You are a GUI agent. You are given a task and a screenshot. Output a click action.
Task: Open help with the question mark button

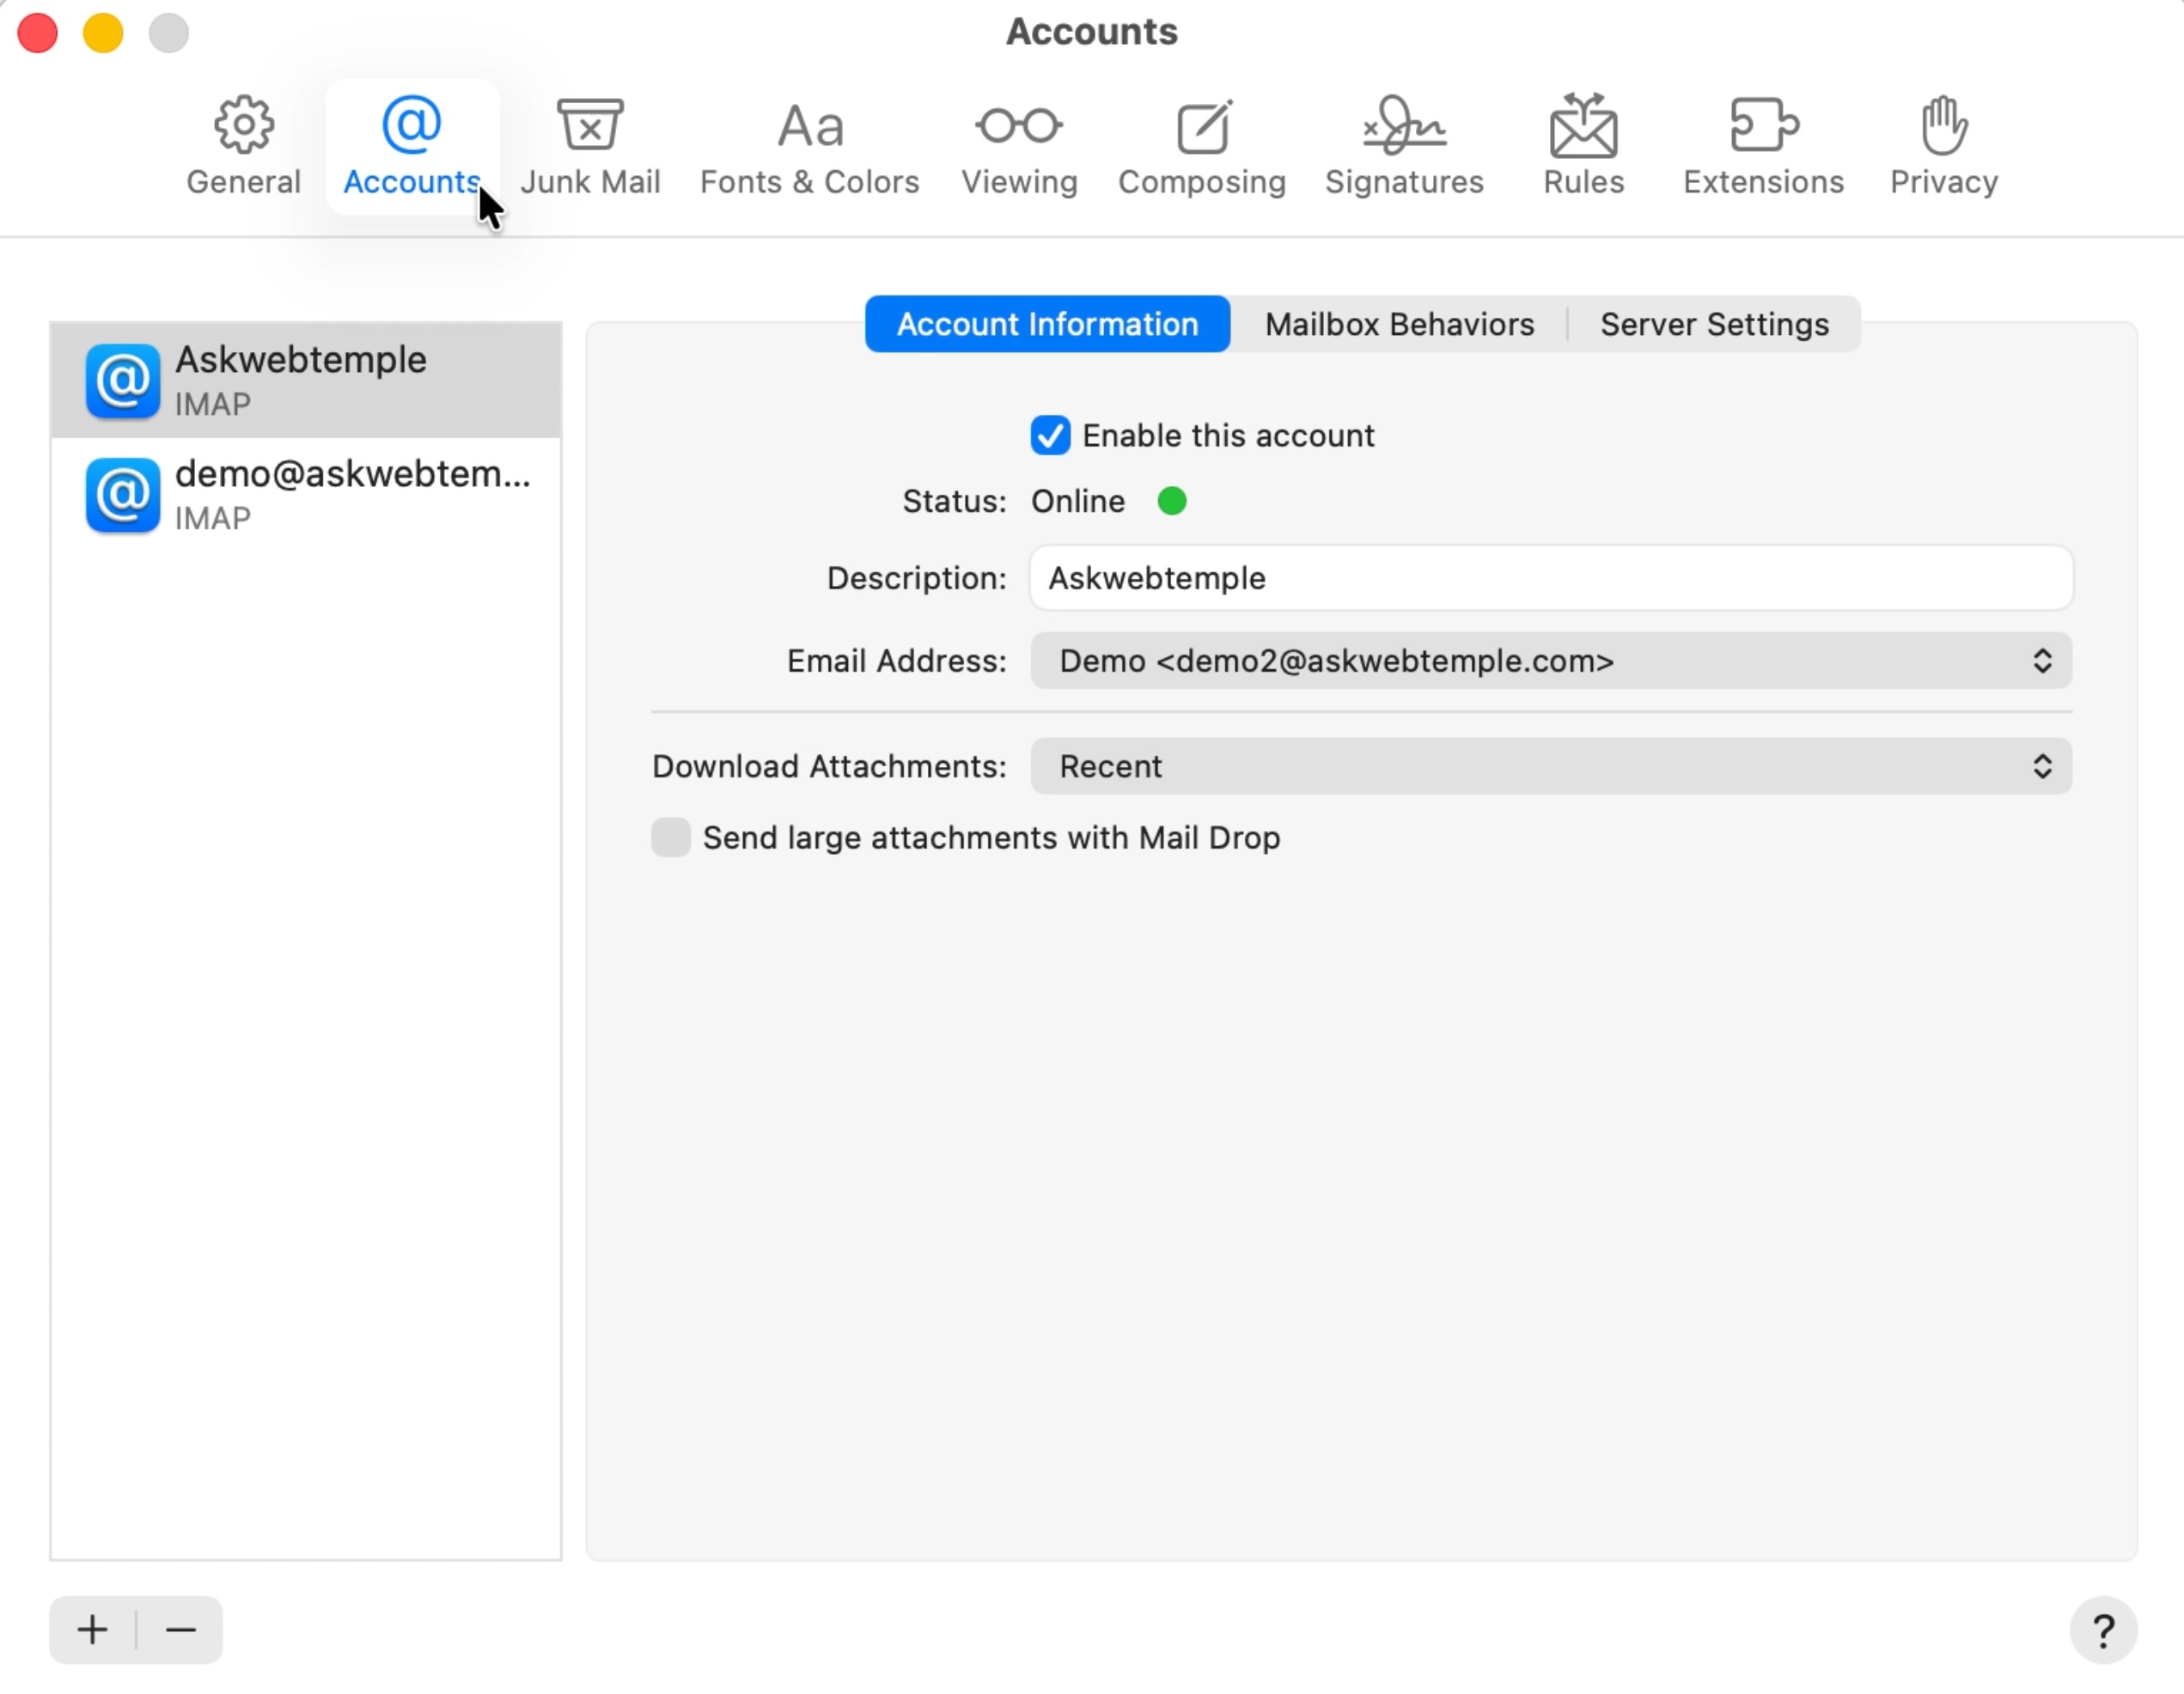click(x=2103, y=1630)
